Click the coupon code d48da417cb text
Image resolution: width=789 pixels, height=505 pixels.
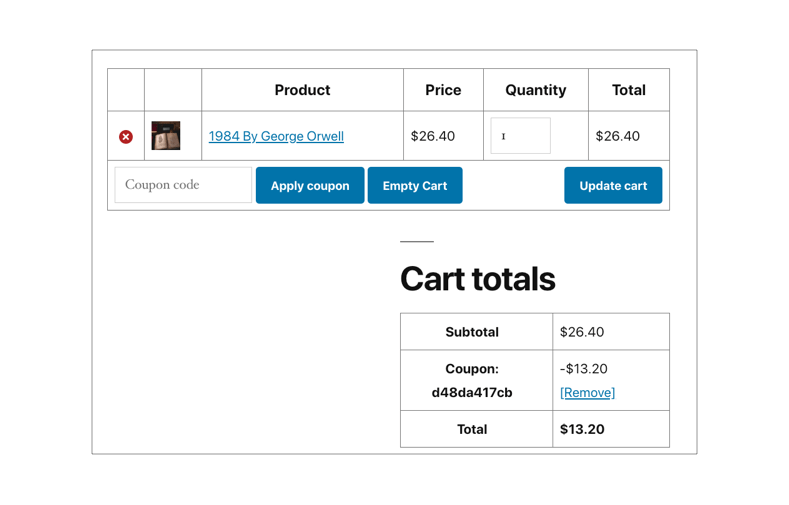pyautogui.click(x=472, y=393)
